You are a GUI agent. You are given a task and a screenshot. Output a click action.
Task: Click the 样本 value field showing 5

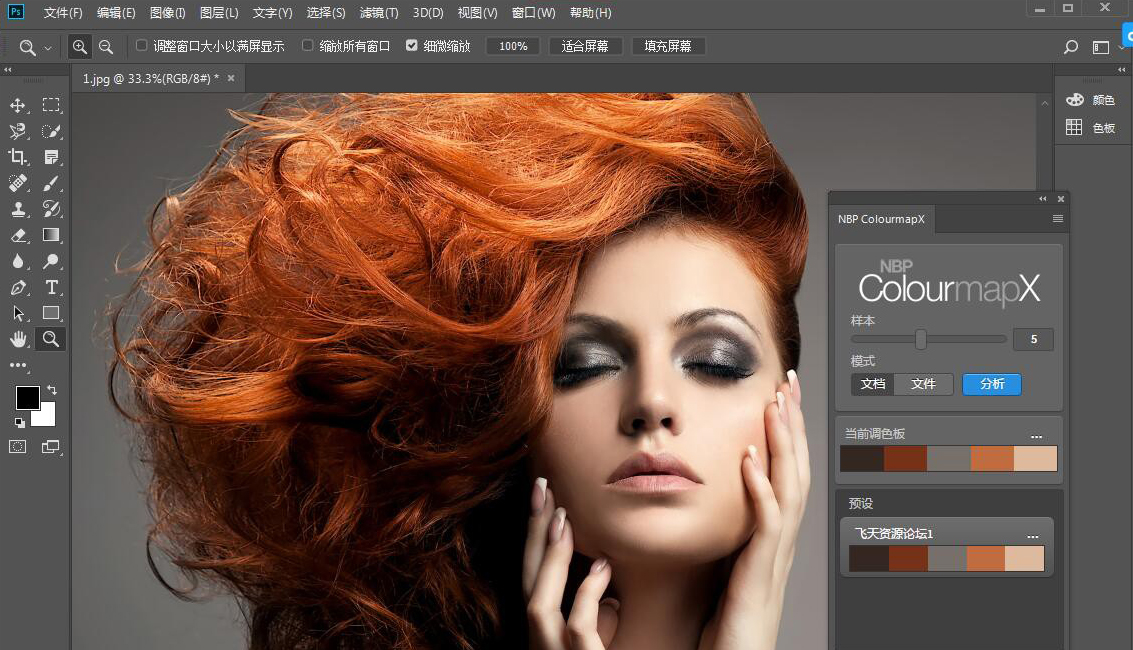click(x=1033, y=340)
